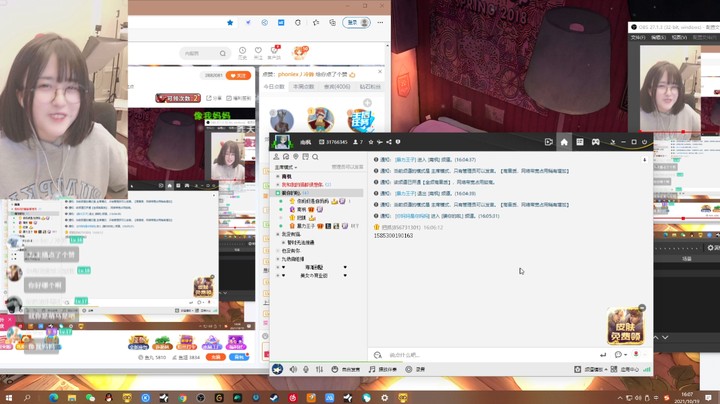Viewport: 720px width, 404px height.
Task: Open the home icon in chat client header
Action: [x=564, y=142]
